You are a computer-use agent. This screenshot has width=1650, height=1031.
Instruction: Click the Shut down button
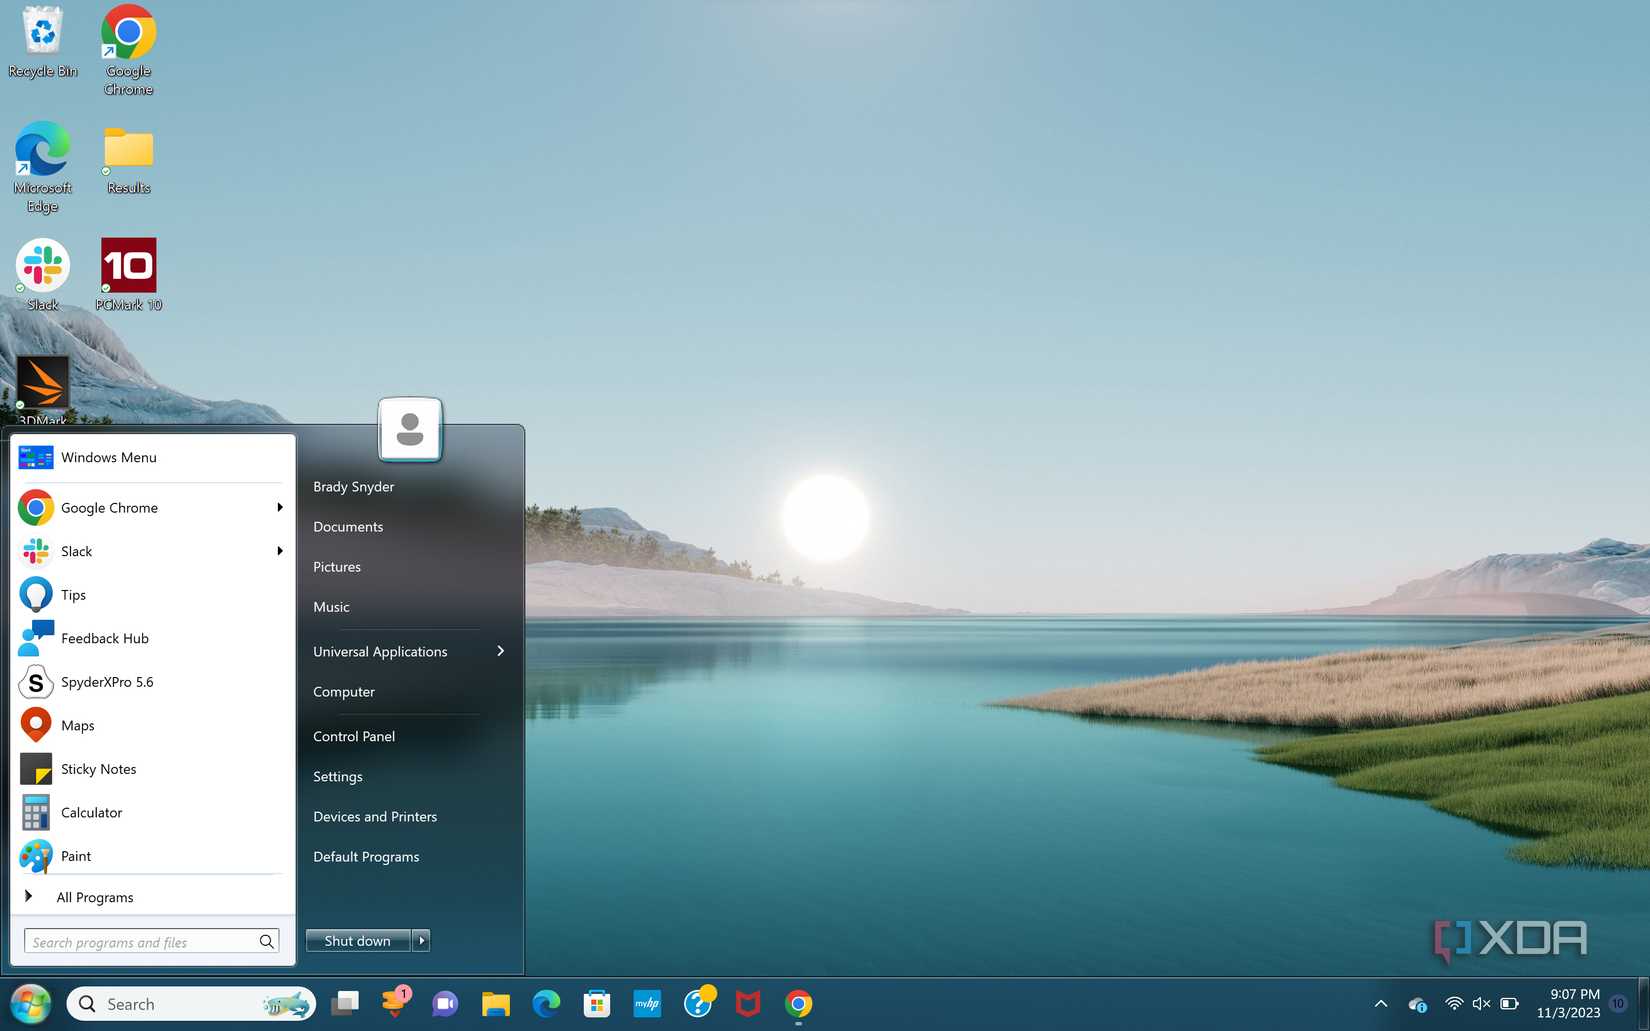357,940
